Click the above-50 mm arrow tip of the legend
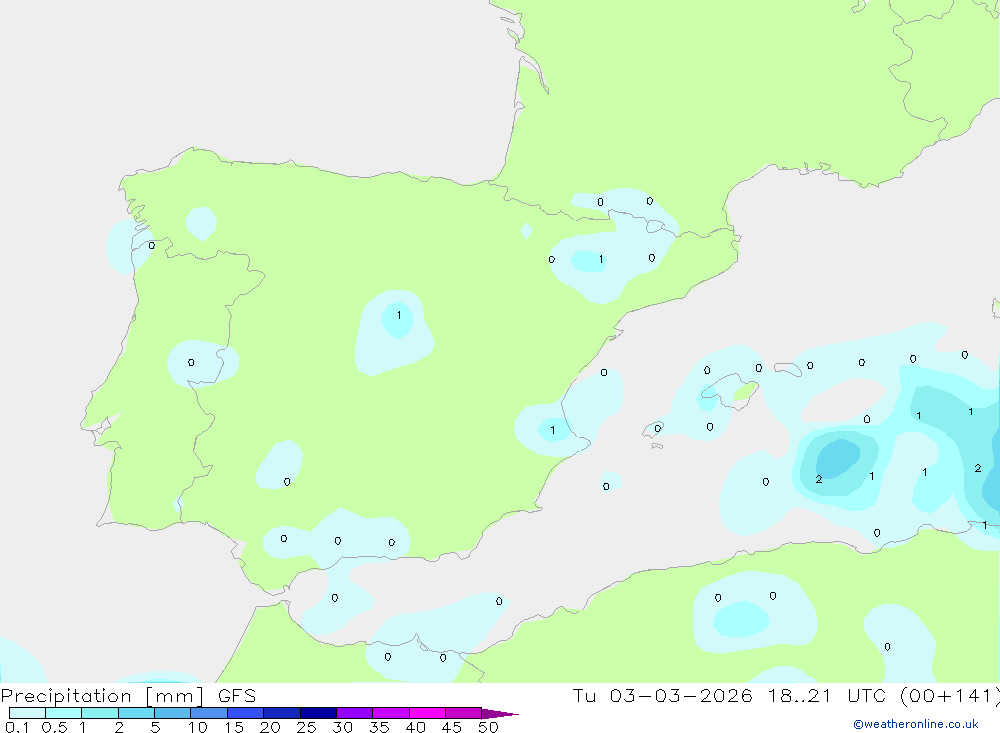Image resolution: width=1000 pixels, height=733 pixels. point(500,713)
